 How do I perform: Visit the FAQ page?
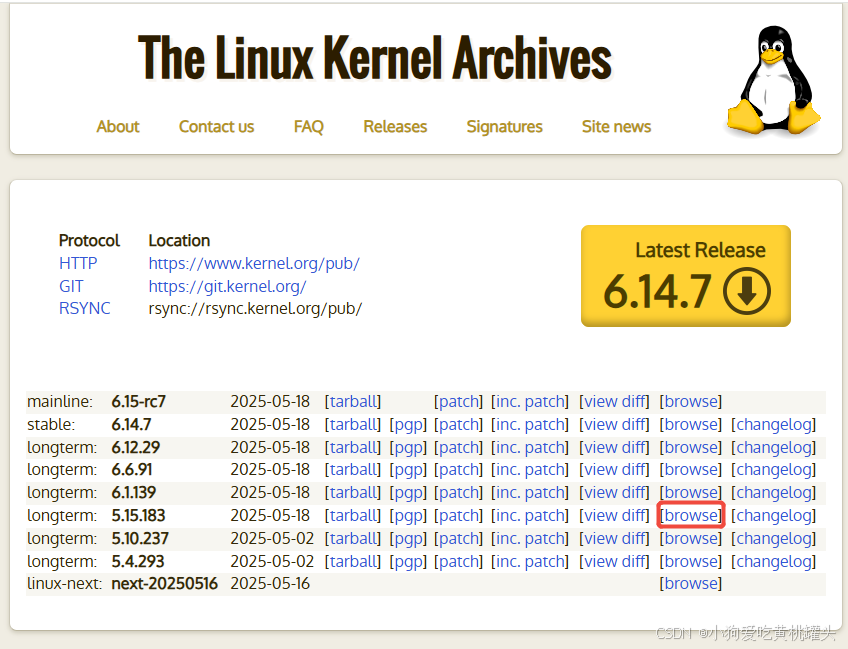click(308, 127)
